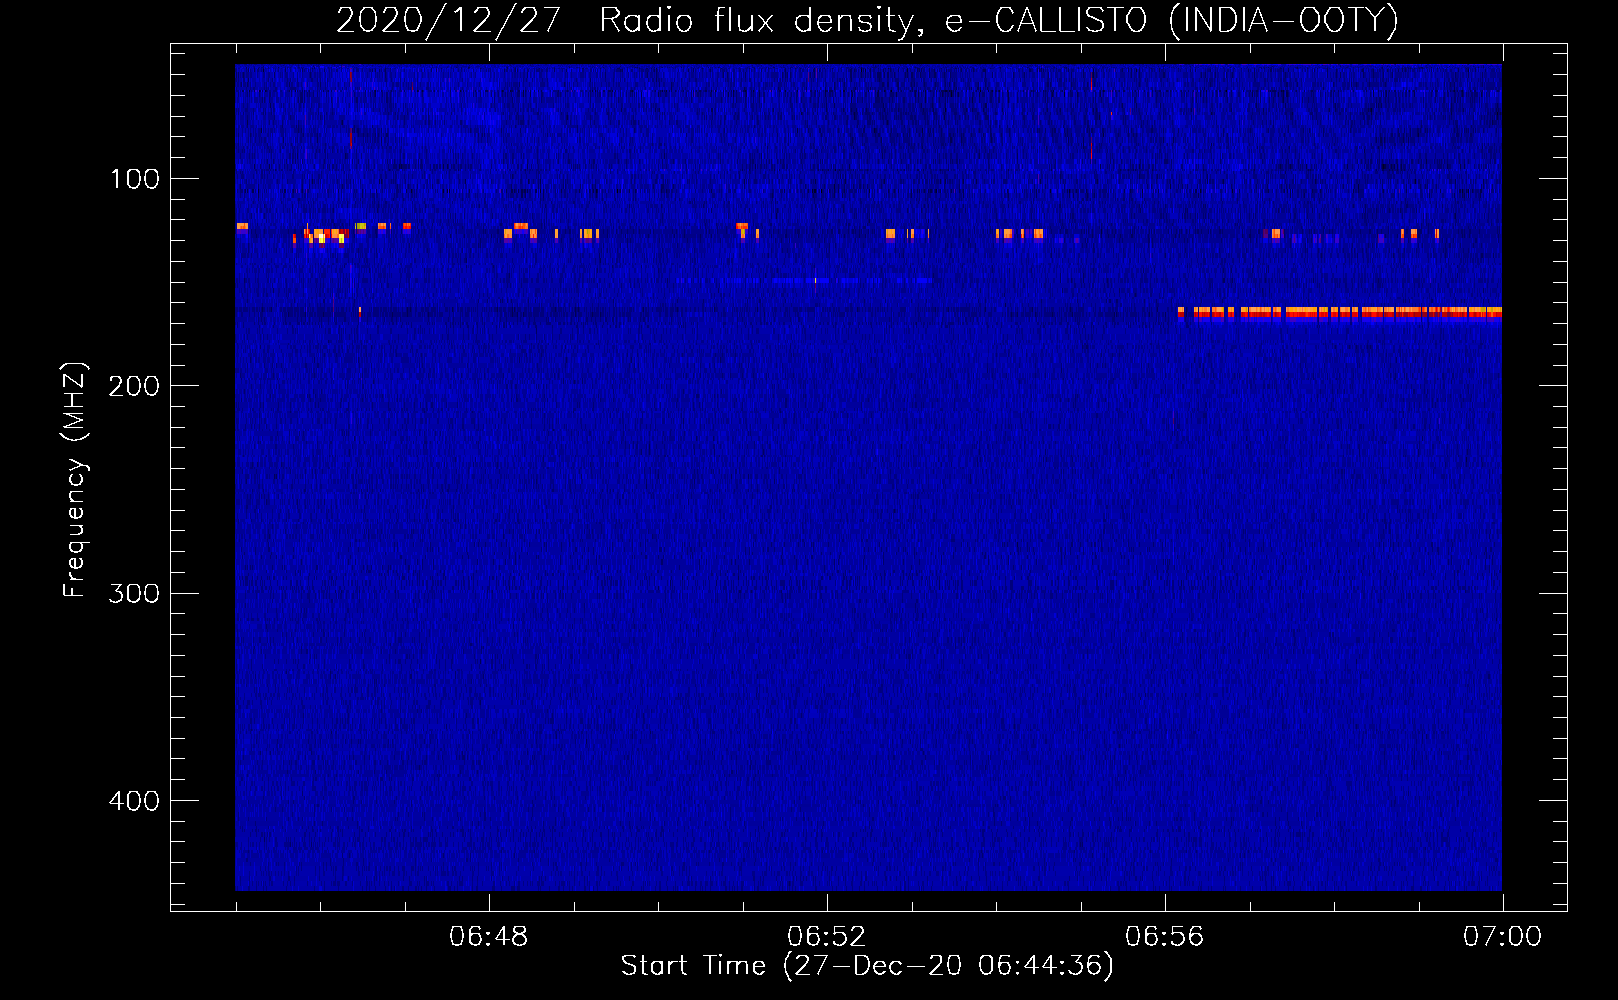The width and height of the screenshot is (1618, 1000).
Task: Select the date text '2020/12/27' in the title
Action: (448, 20)
